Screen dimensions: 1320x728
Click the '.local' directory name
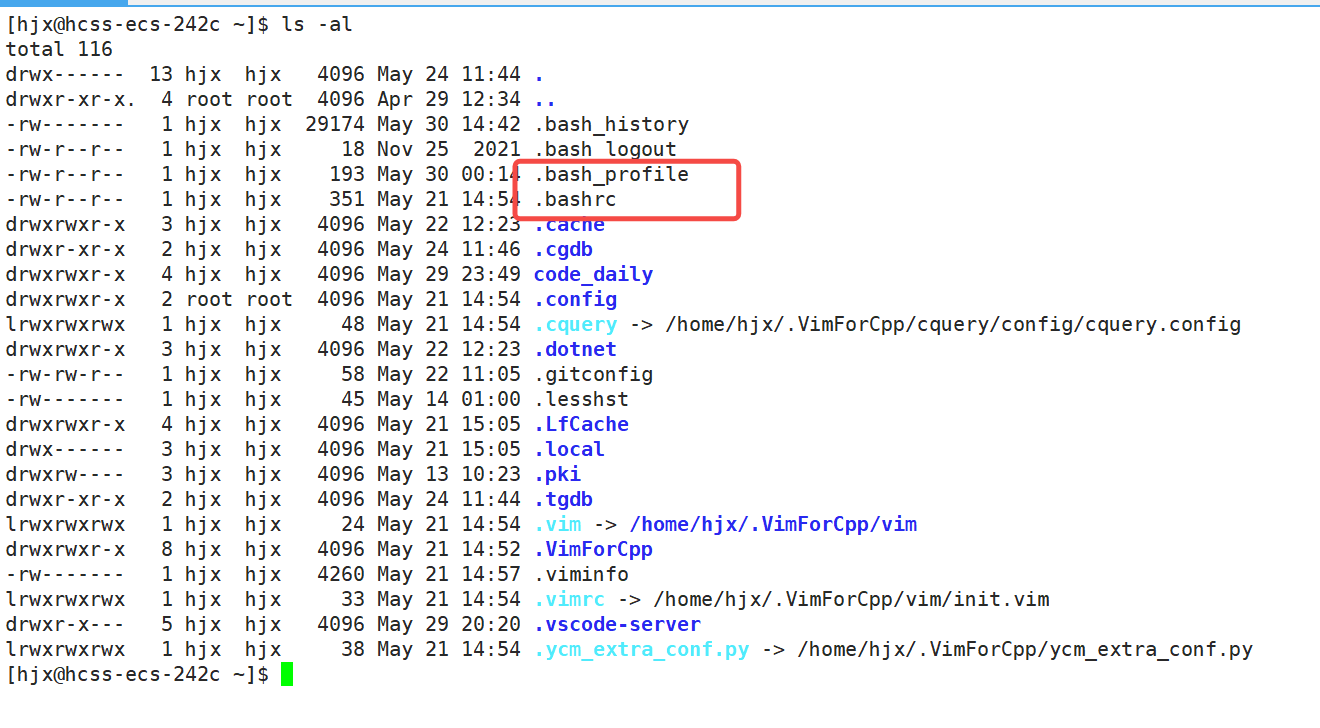click(569, 450)
